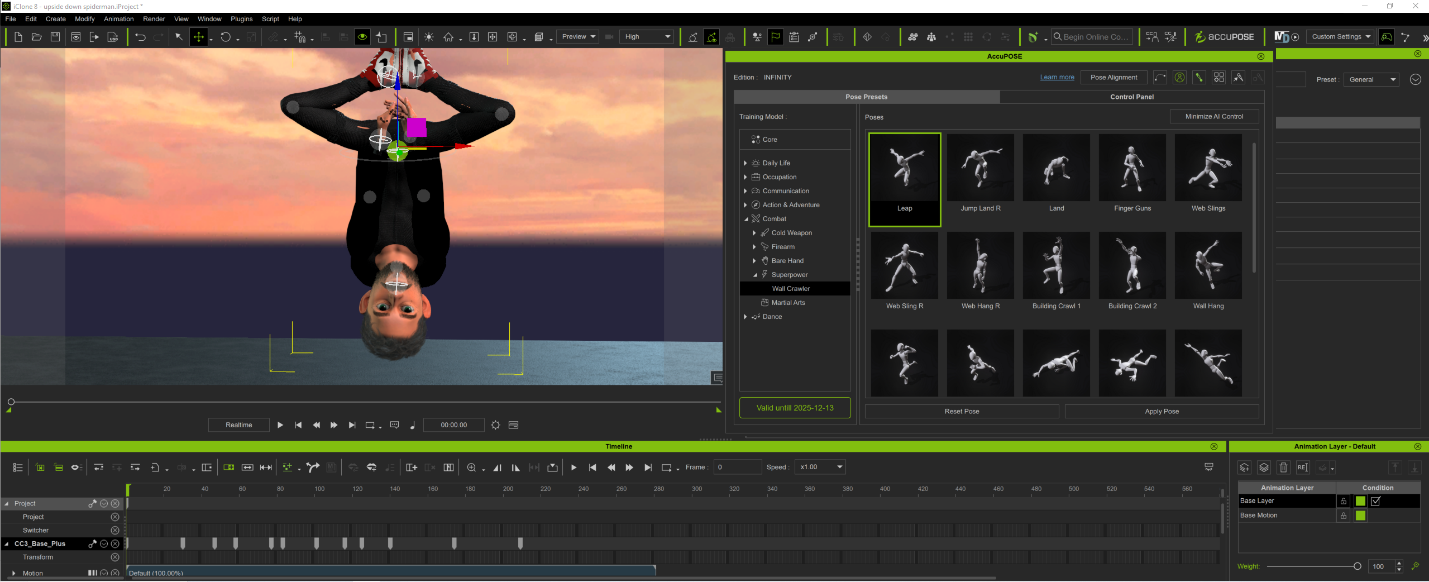Play the animation in the Timeline toolbar
This screenshot has width=1429, height=582.
coord(573,467)
